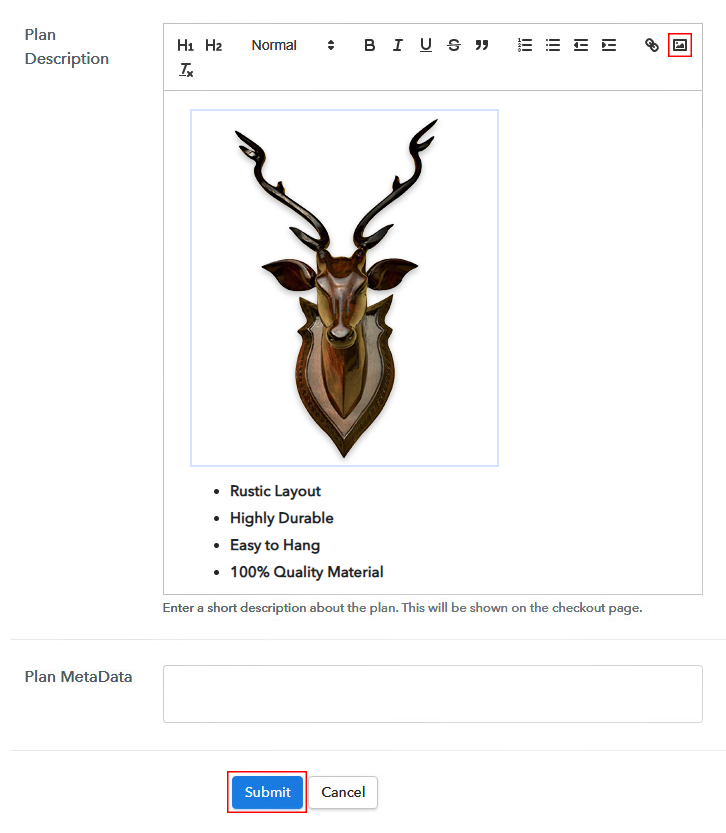Create a numbered list
This screenshot has width=726, height=833.
[525, 45]
